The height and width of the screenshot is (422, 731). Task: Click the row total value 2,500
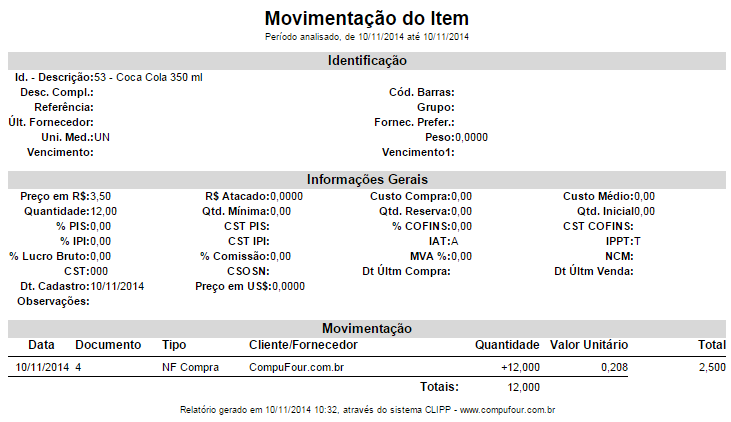tap(712, 368)
